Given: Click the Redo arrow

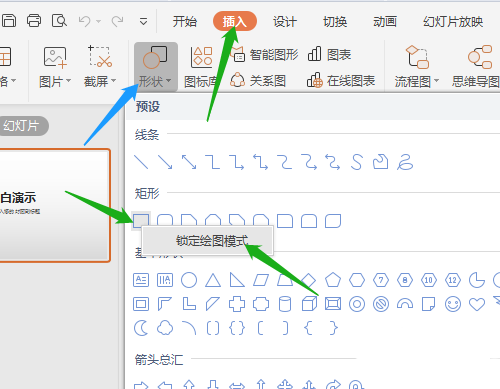Looking at the screenshot, I should point(117,21).
